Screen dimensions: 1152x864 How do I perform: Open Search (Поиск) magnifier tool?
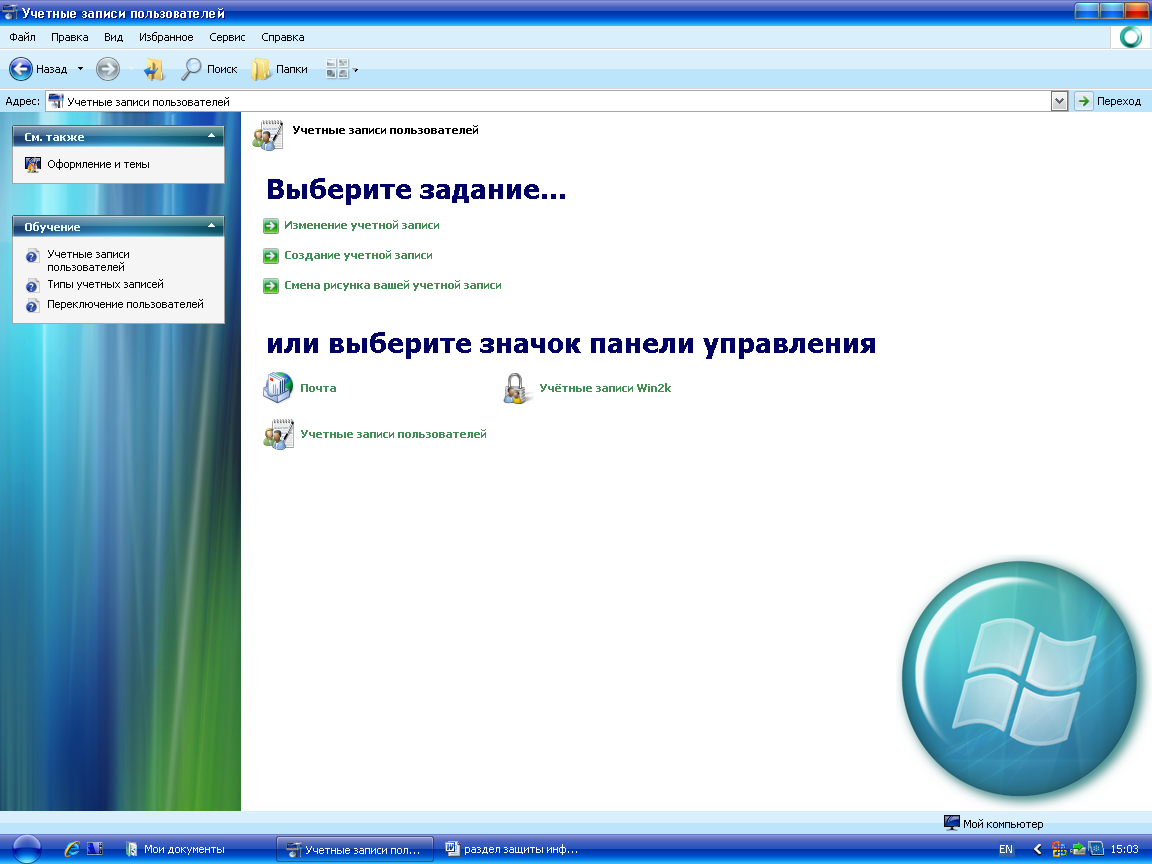(209, 69)
